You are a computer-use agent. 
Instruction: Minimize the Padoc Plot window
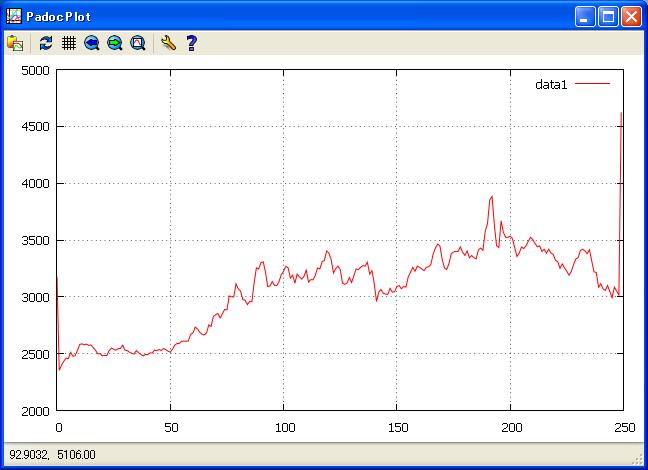[x=585, y=16]
